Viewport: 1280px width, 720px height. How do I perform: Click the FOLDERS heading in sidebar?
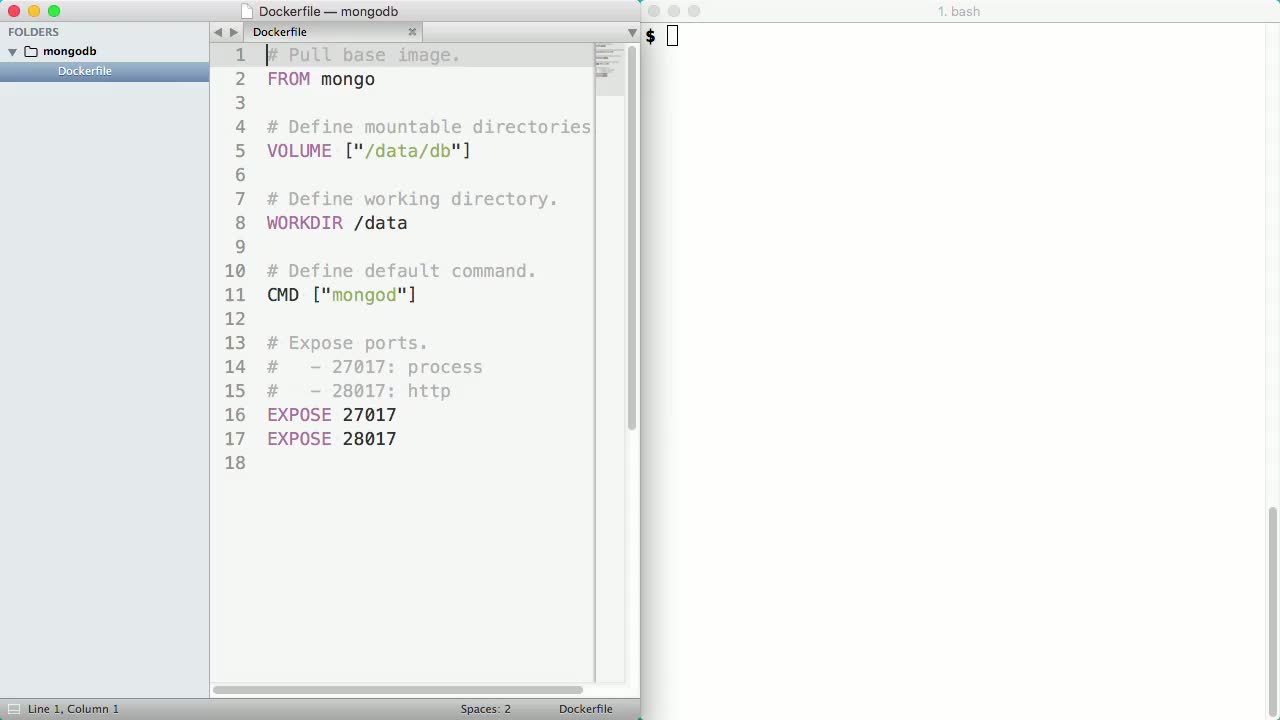[34, 32]
